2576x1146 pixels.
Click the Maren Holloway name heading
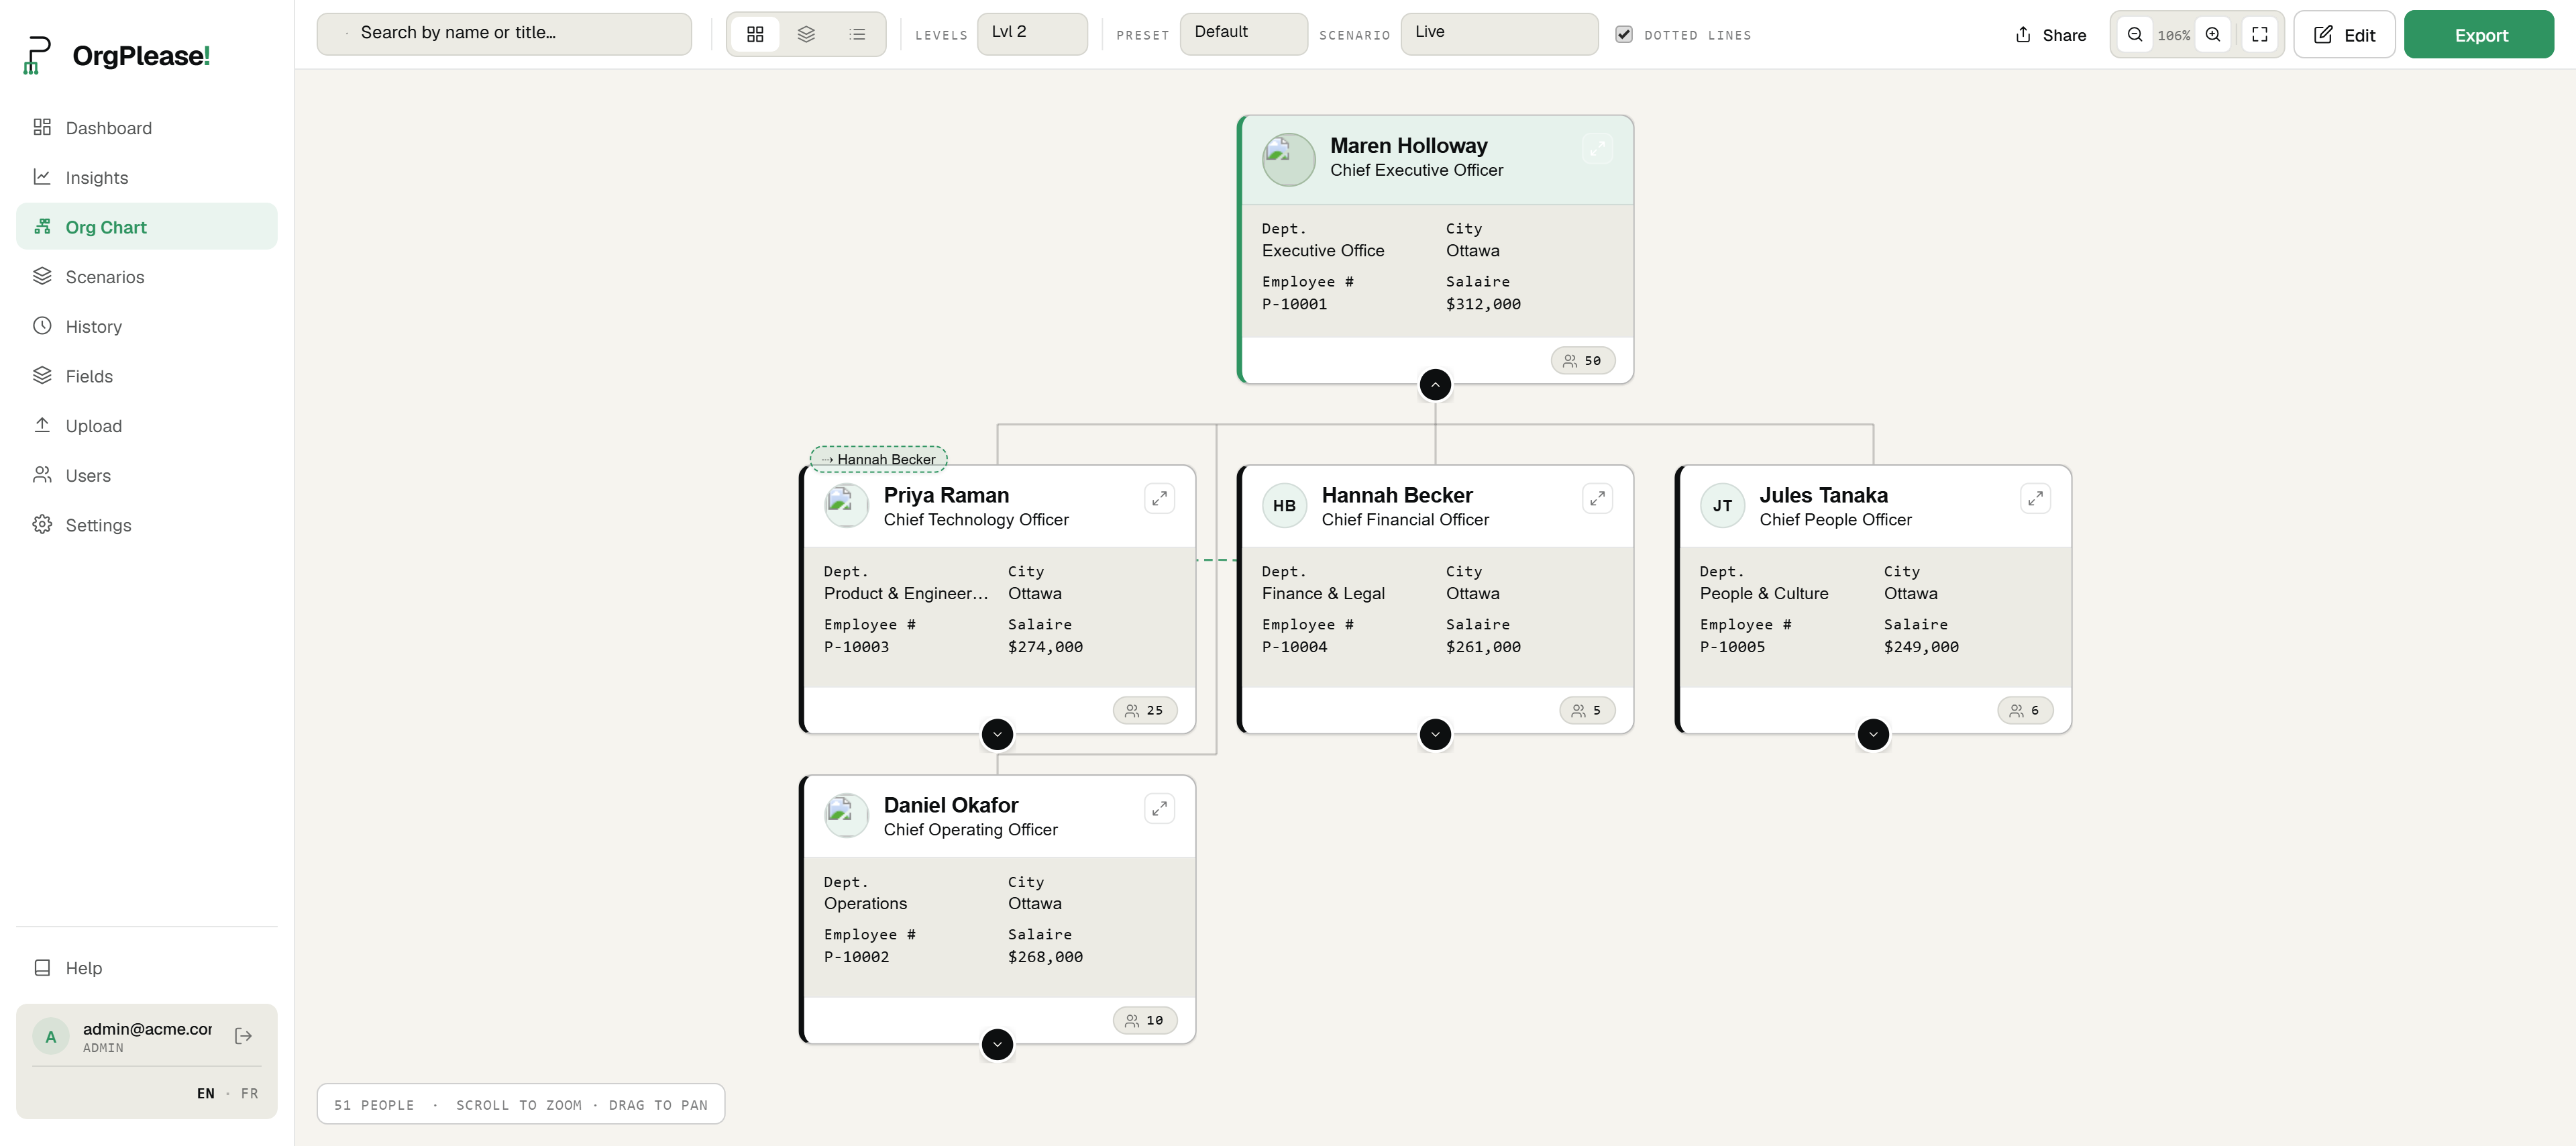1408,146
